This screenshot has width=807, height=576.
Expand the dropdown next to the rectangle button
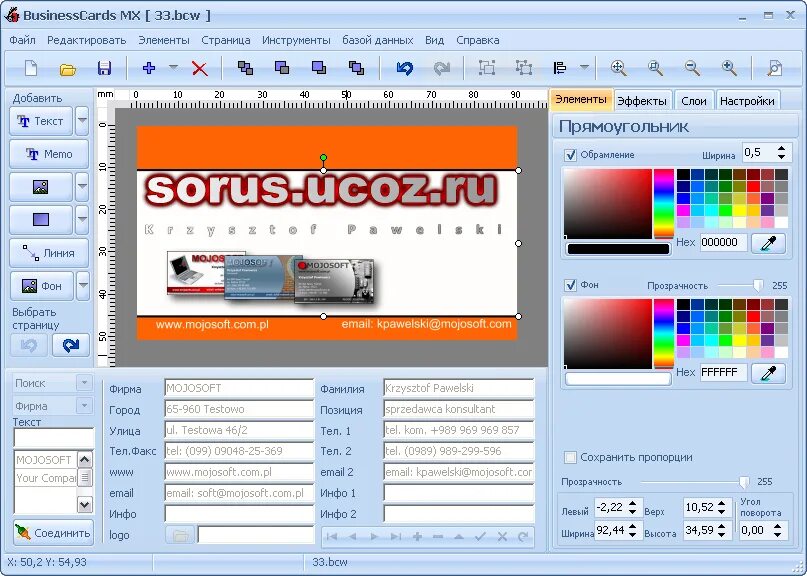pyautogui.click(x=82, y=220)
